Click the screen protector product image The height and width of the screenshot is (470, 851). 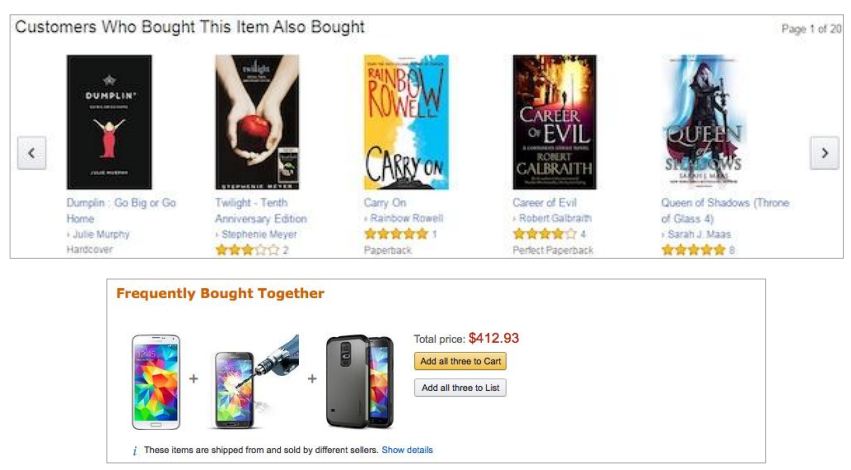[x=254, y=382]
